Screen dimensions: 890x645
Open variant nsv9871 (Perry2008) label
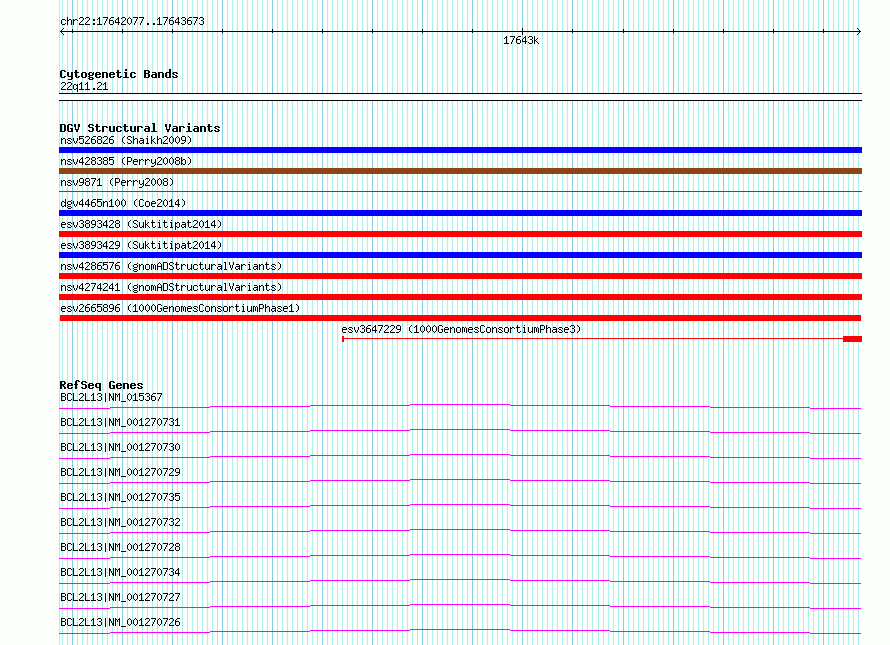(117, 182)
